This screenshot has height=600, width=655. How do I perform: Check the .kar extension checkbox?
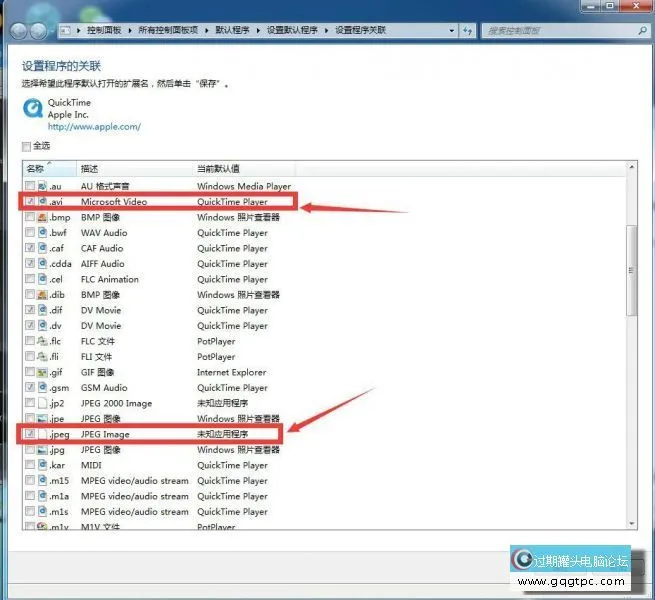(30, 465)
